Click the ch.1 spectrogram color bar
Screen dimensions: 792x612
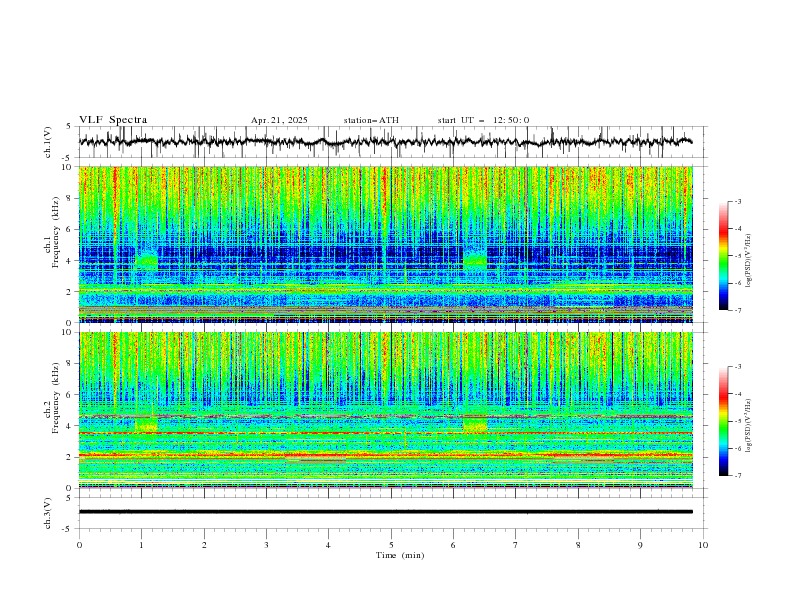(x=723, y=256)
